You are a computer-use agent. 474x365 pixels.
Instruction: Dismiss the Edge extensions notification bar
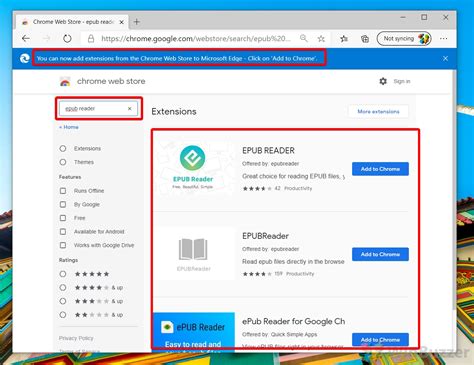point(445,58)
